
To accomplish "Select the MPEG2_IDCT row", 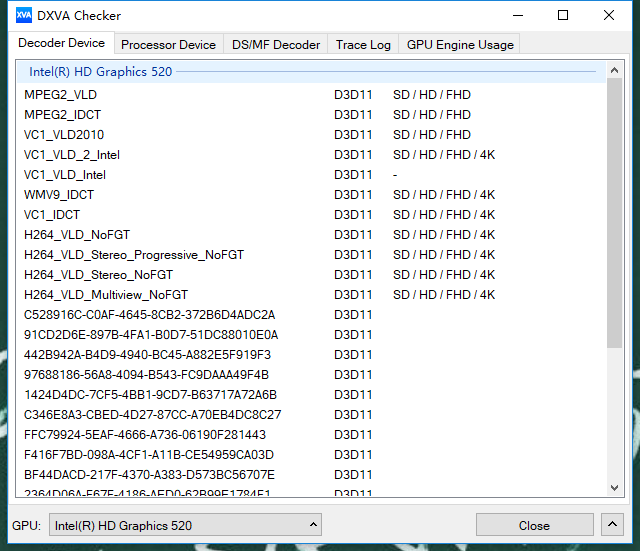I will point(312,115).
